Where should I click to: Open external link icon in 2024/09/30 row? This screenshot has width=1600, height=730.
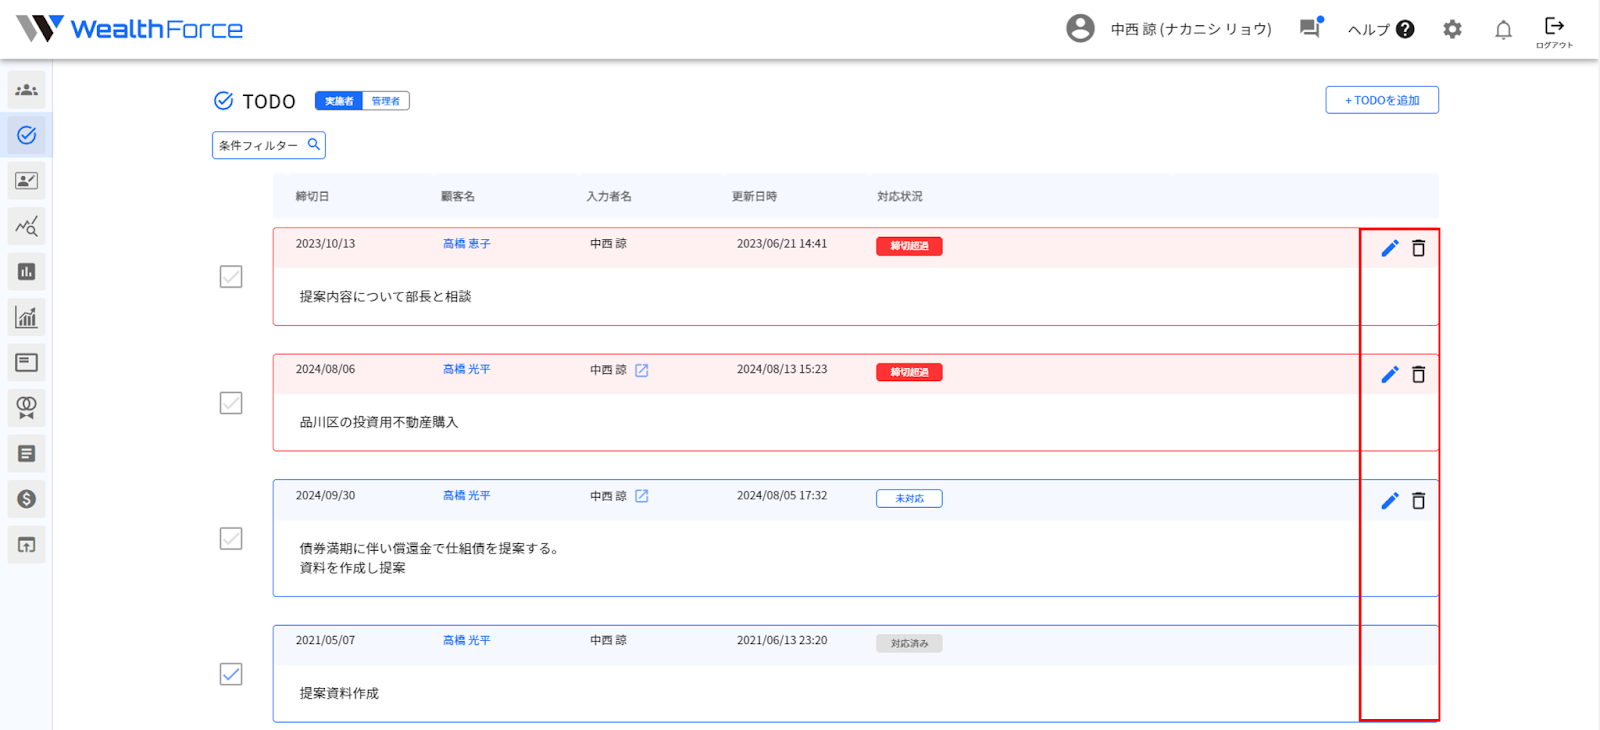(x=642, y=496)
